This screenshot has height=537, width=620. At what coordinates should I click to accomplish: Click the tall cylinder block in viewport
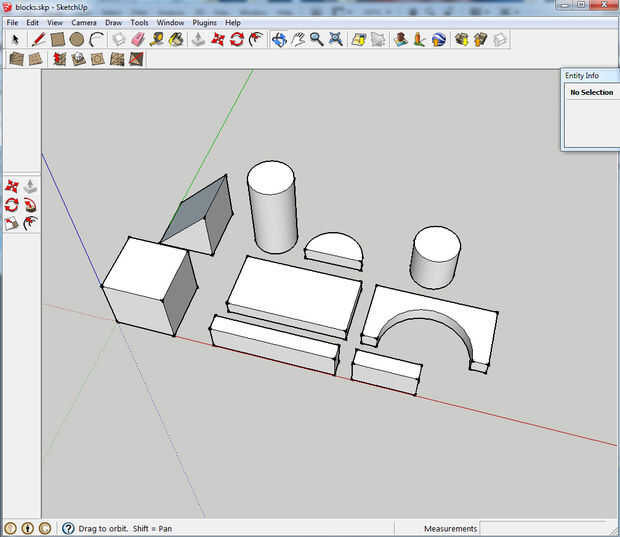pyautogui.click(x=272, y=210)
